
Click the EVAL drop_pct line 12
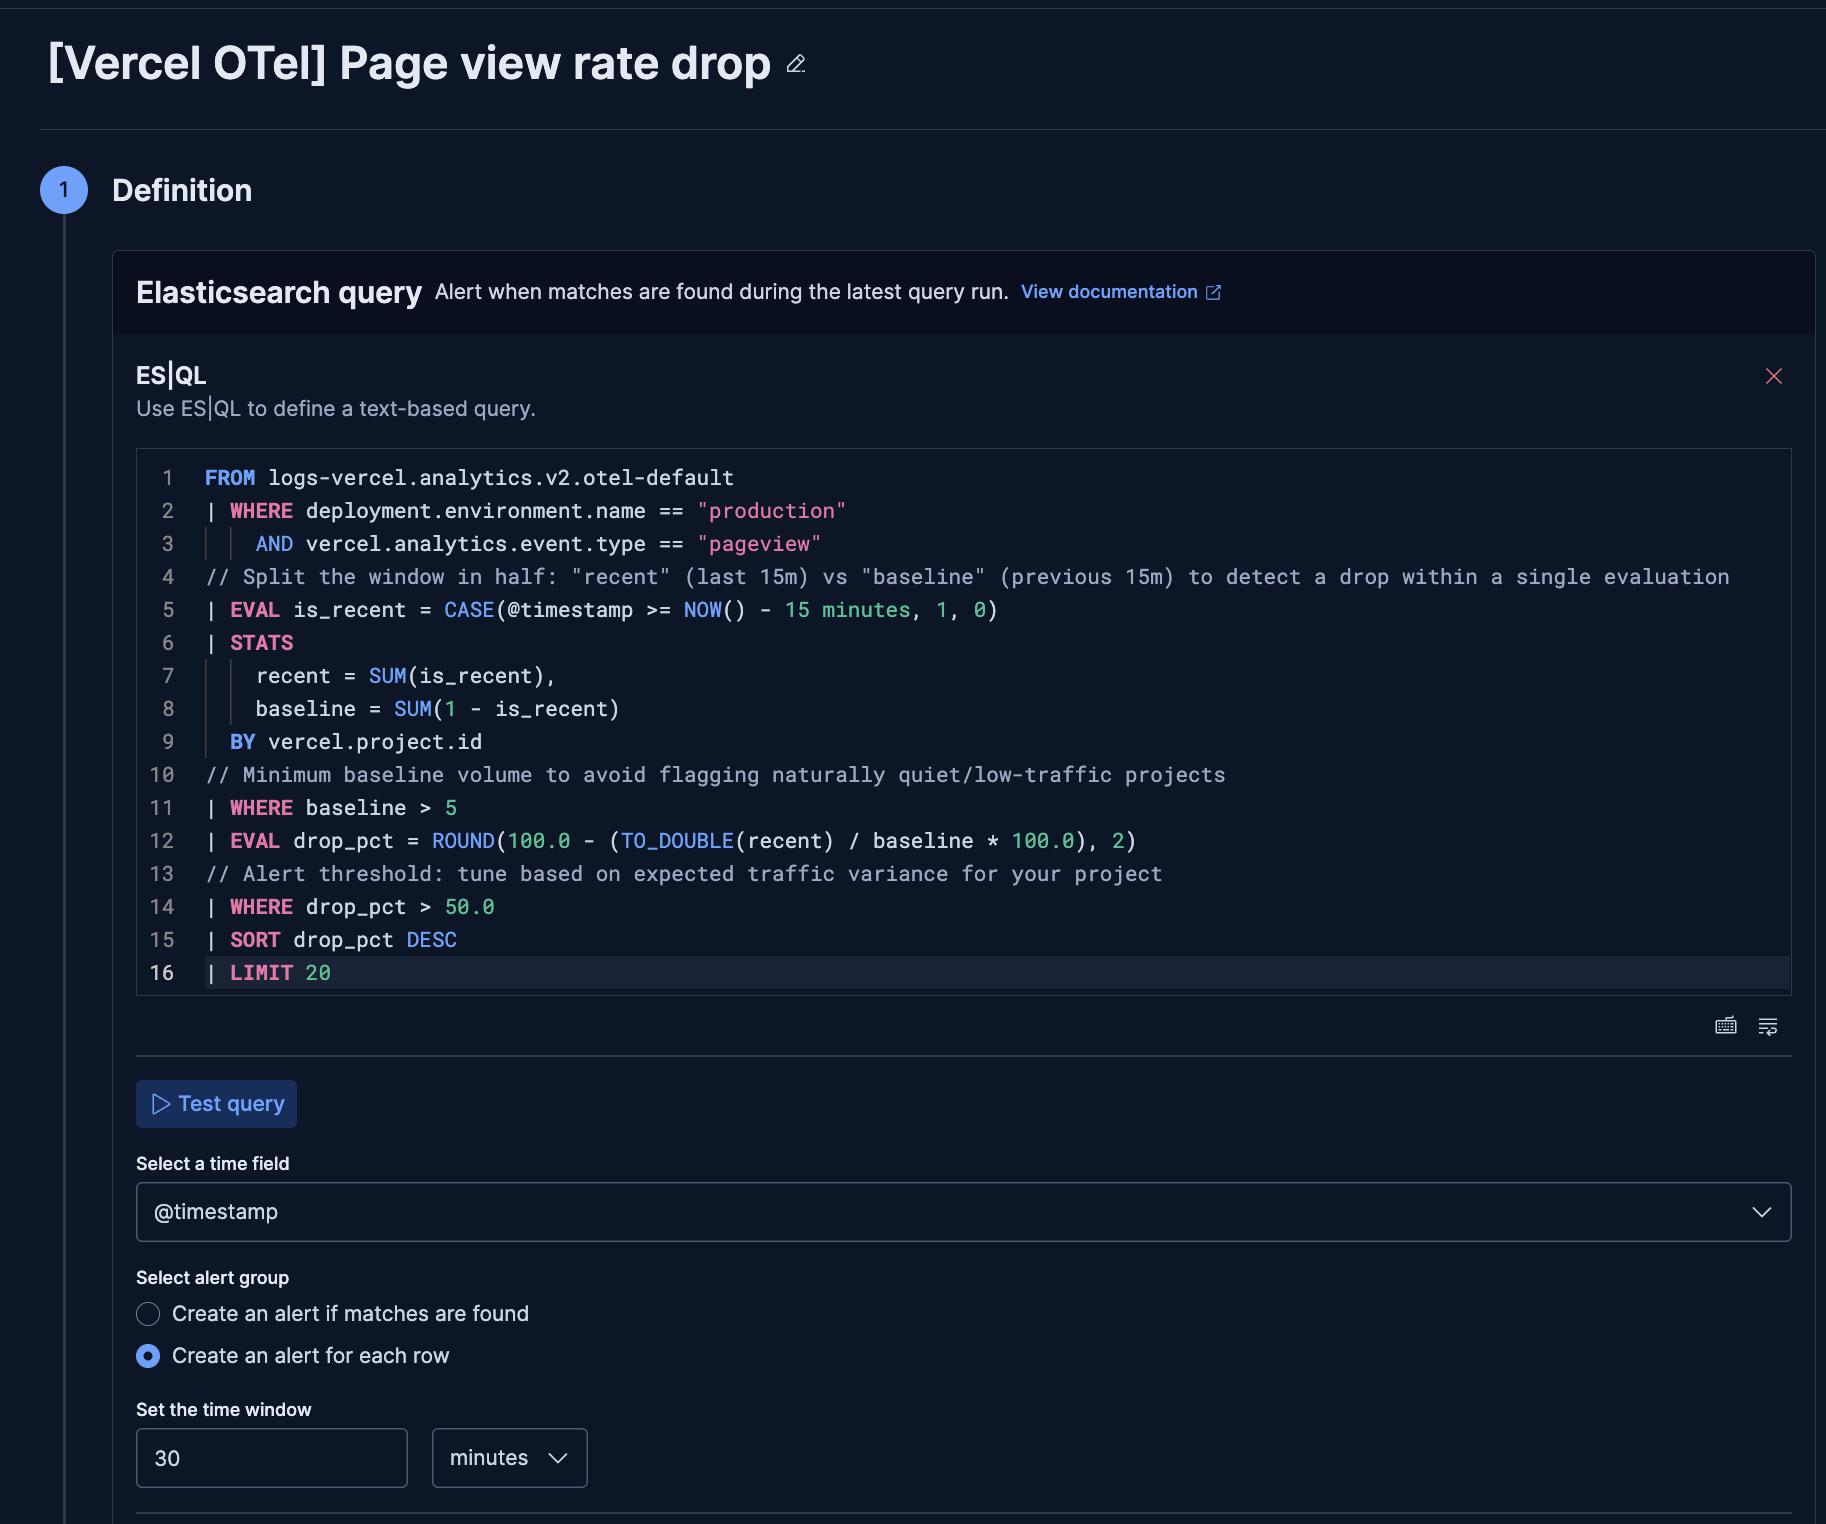click(x=671, y=841)
